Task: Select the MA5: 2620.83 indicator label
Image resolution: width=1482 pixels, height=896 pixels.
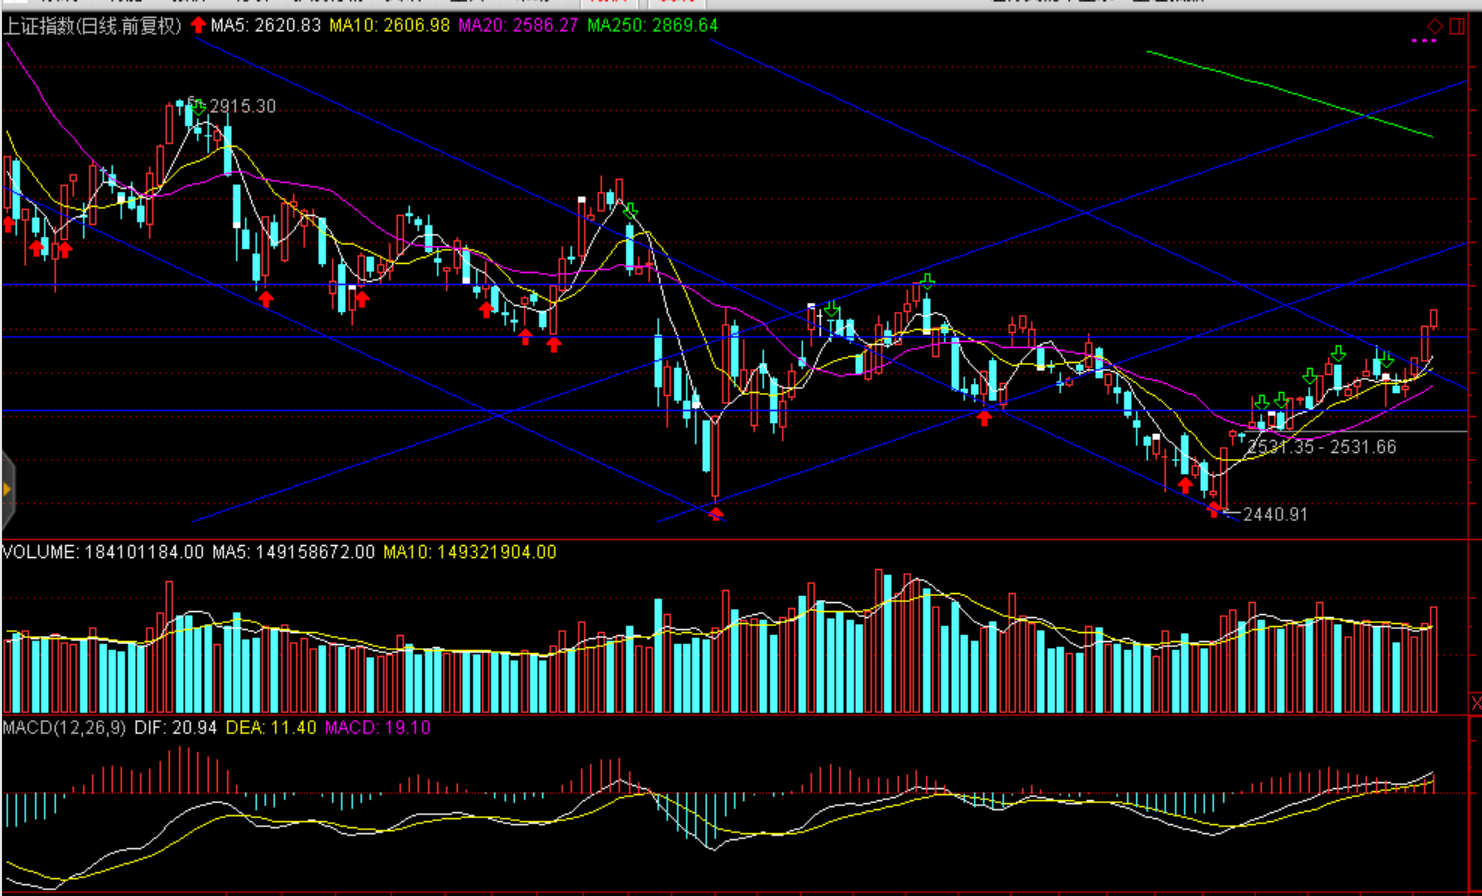Action: [265, 25]
